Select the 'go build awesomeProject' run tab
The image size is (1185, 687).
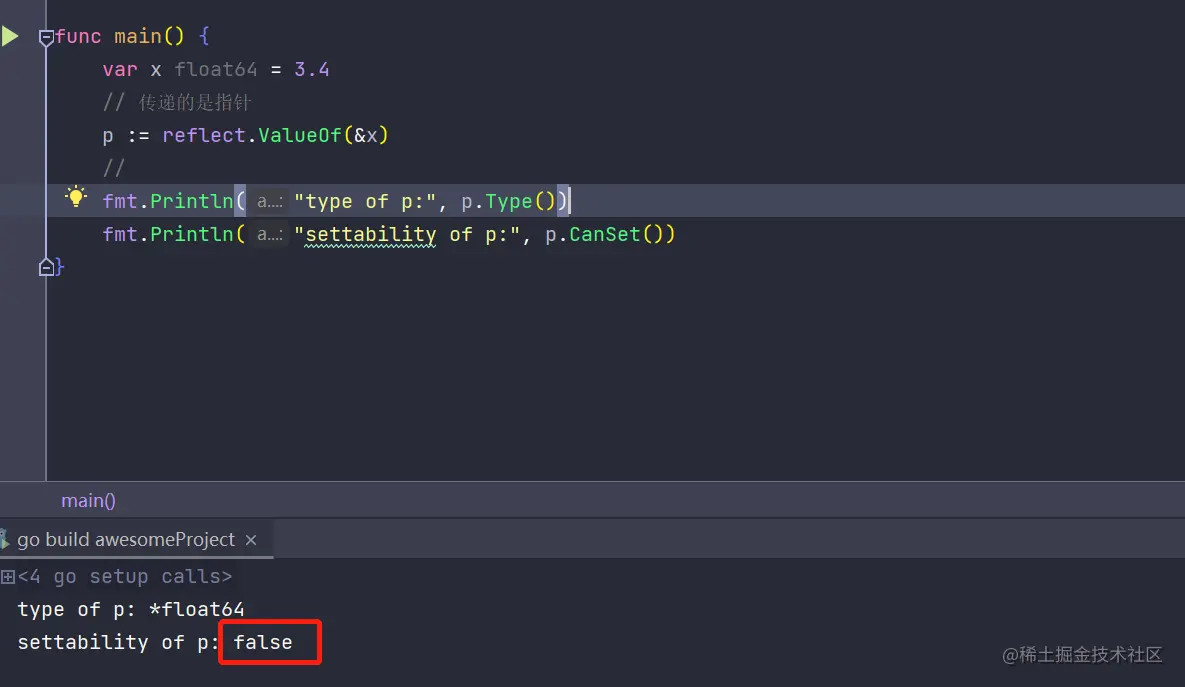click(x=126, y=540)
